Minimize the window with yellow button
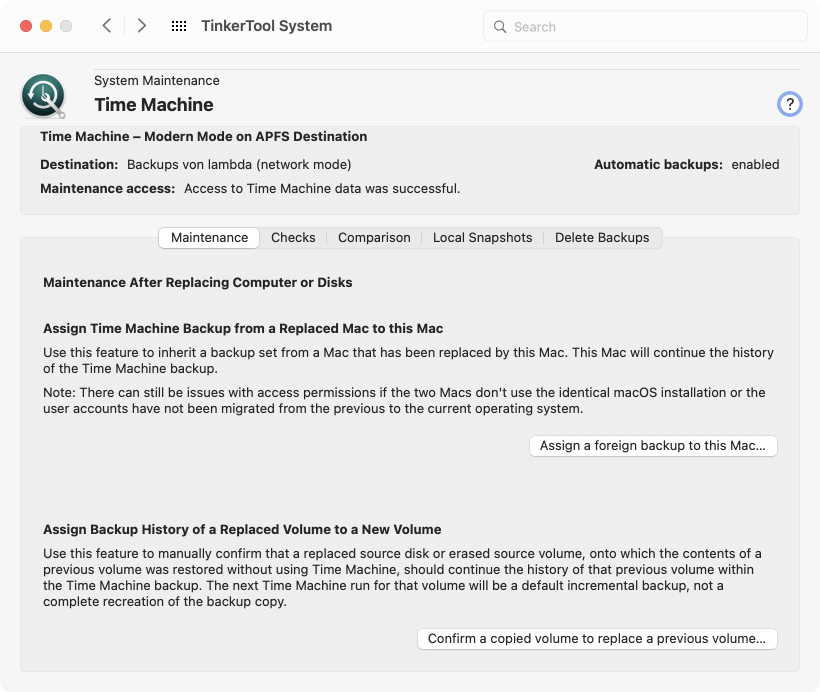820x692 pixels. 46,26
